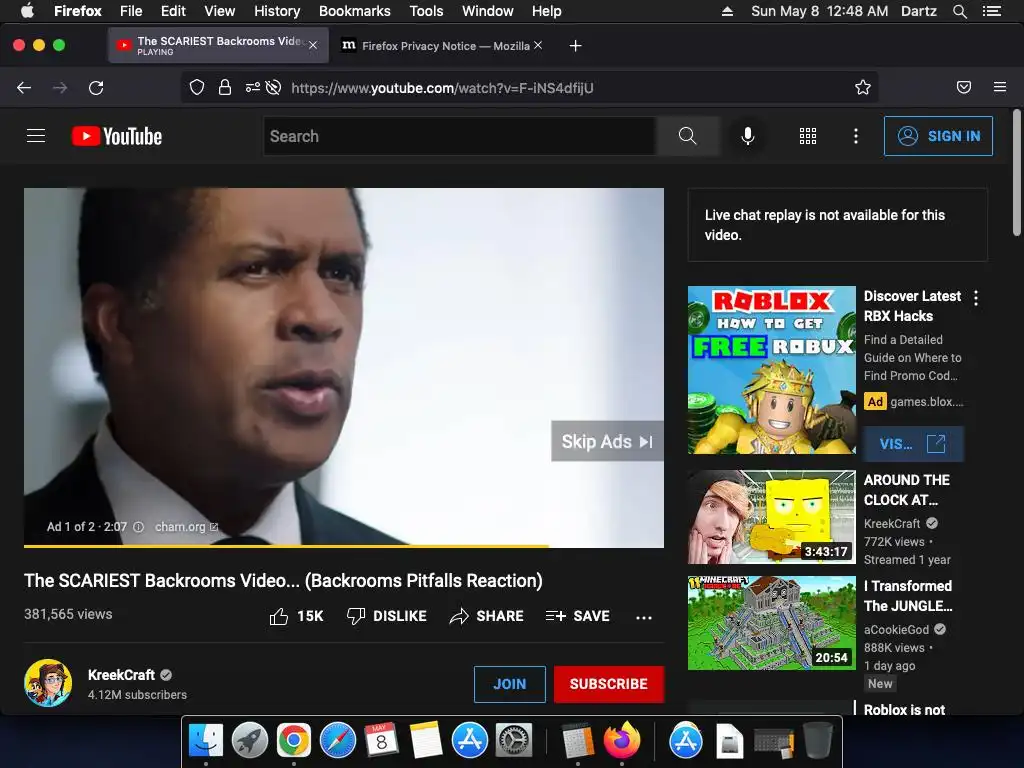Image resolution: width=1024 pixels, height=768 pixels.
Task: Show site security padlock info
Action: coord(225,88)
